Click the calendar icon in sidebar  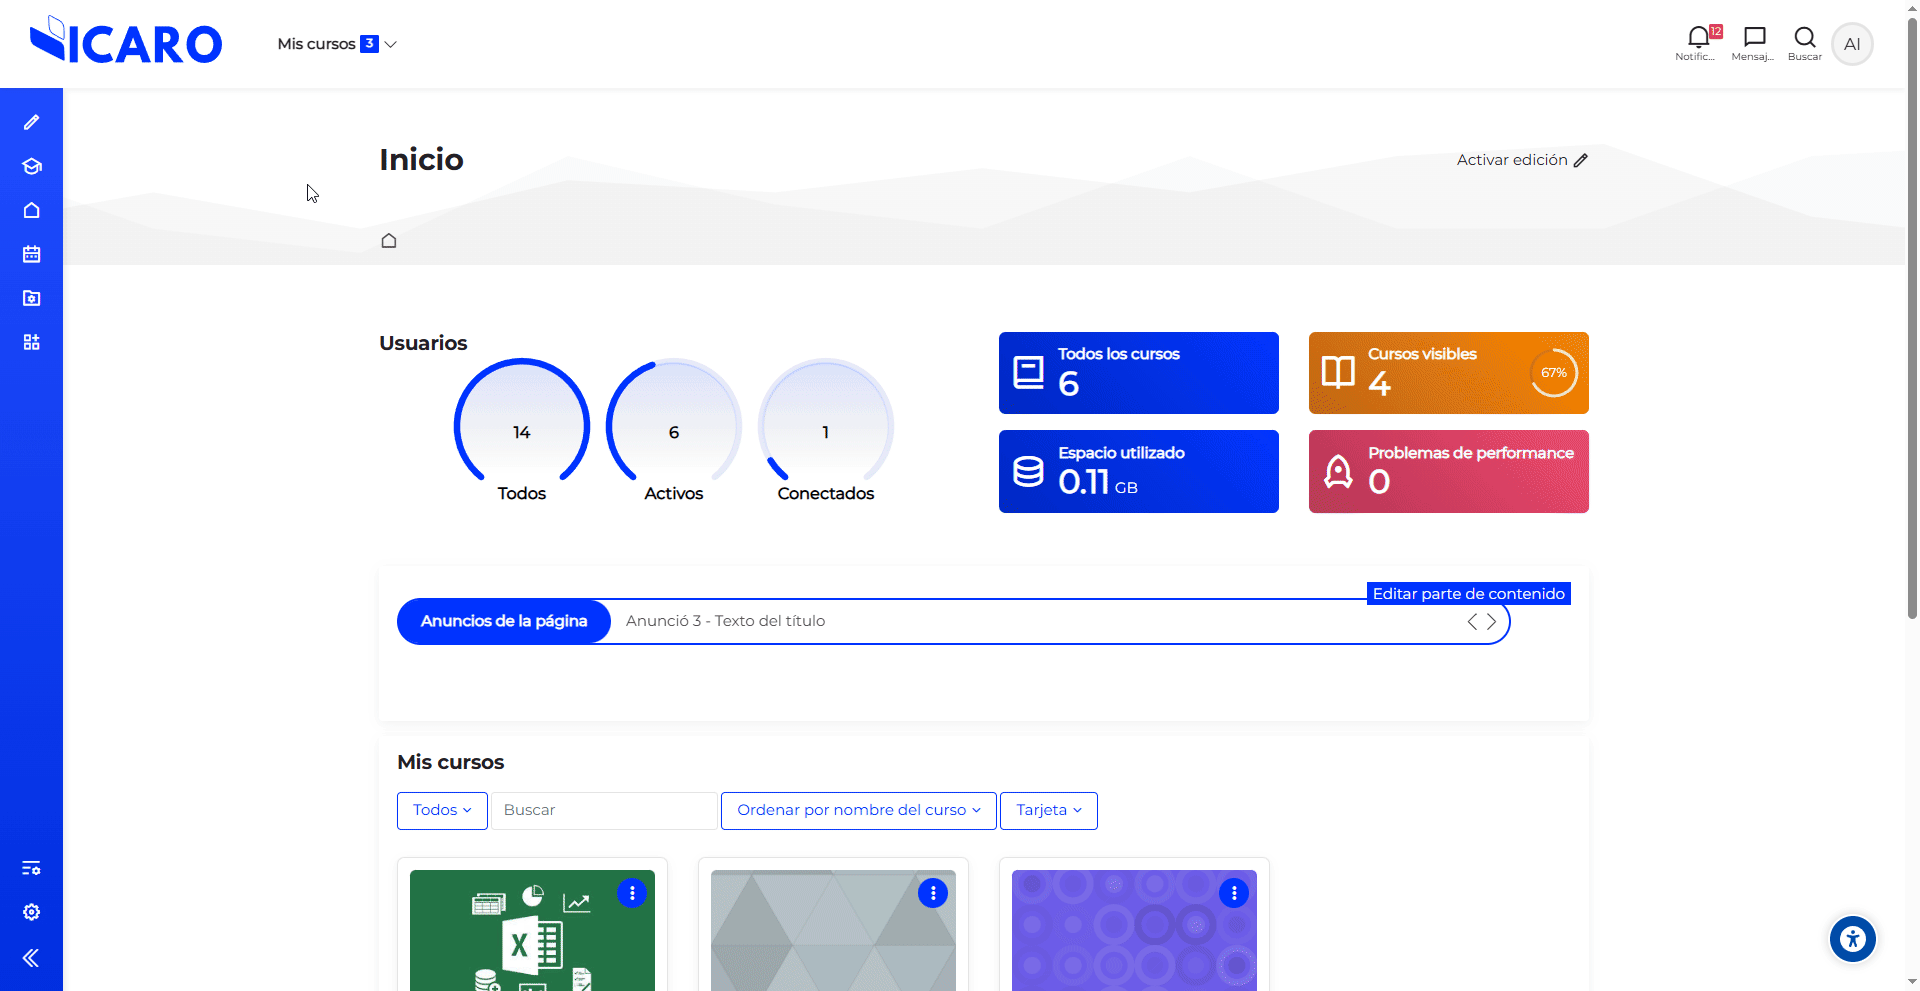tap(31, 254)
